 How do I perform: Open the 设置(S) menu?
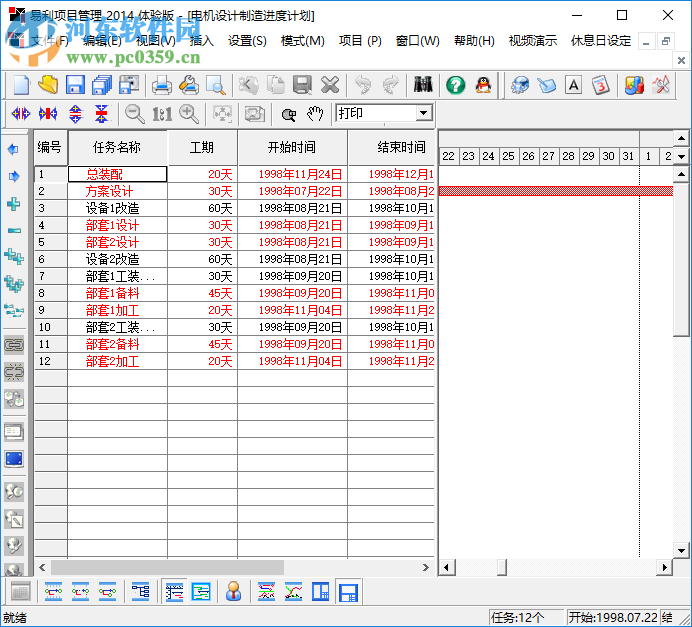point(247,41)
